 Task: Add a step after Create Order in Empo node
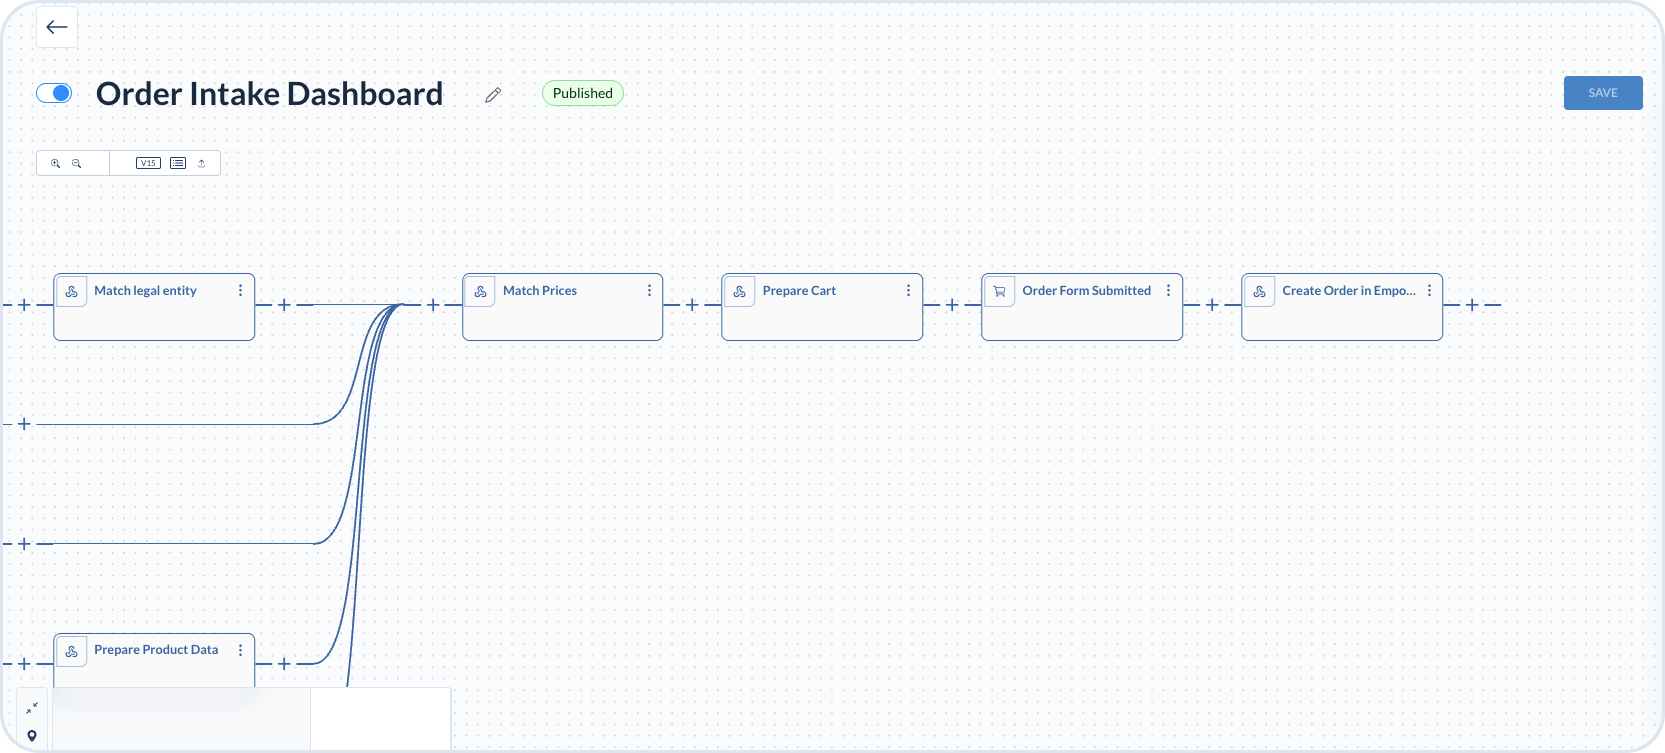click(1471, 305)
